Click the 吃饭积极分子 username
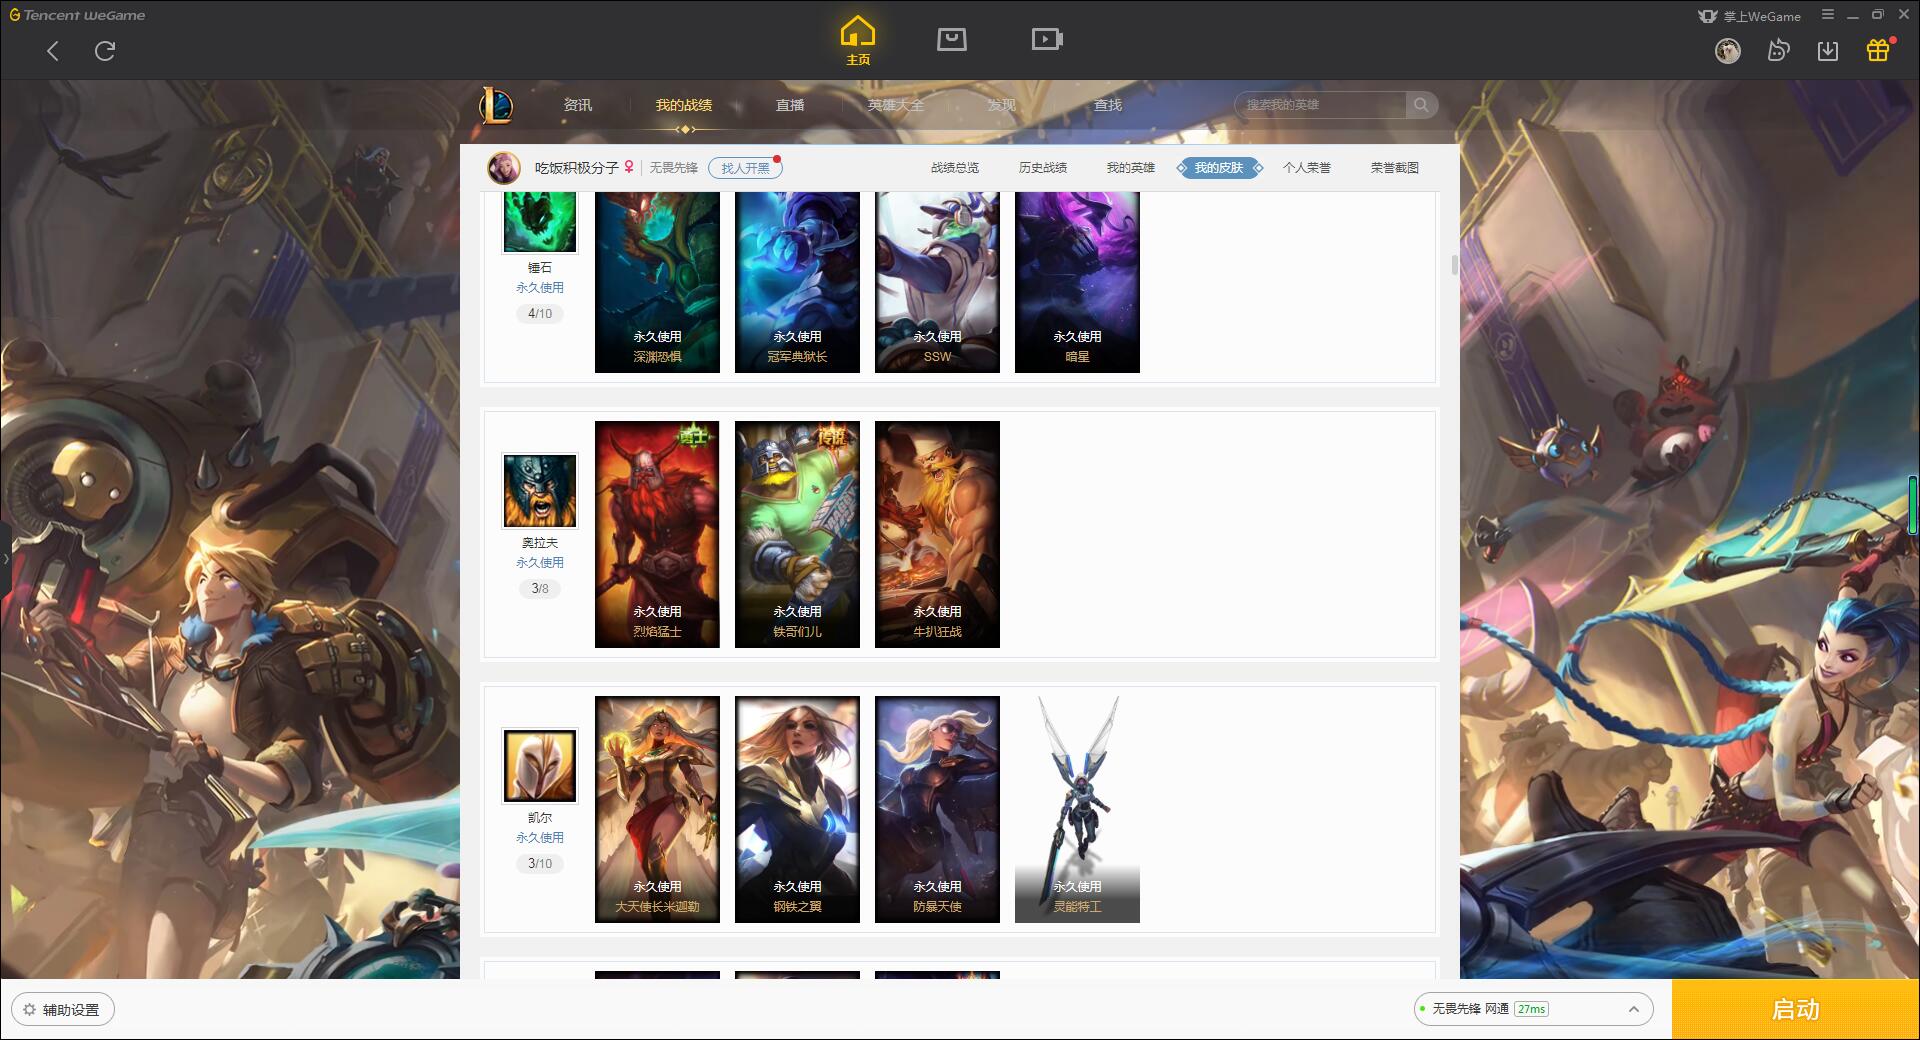 tap(577, 168)
